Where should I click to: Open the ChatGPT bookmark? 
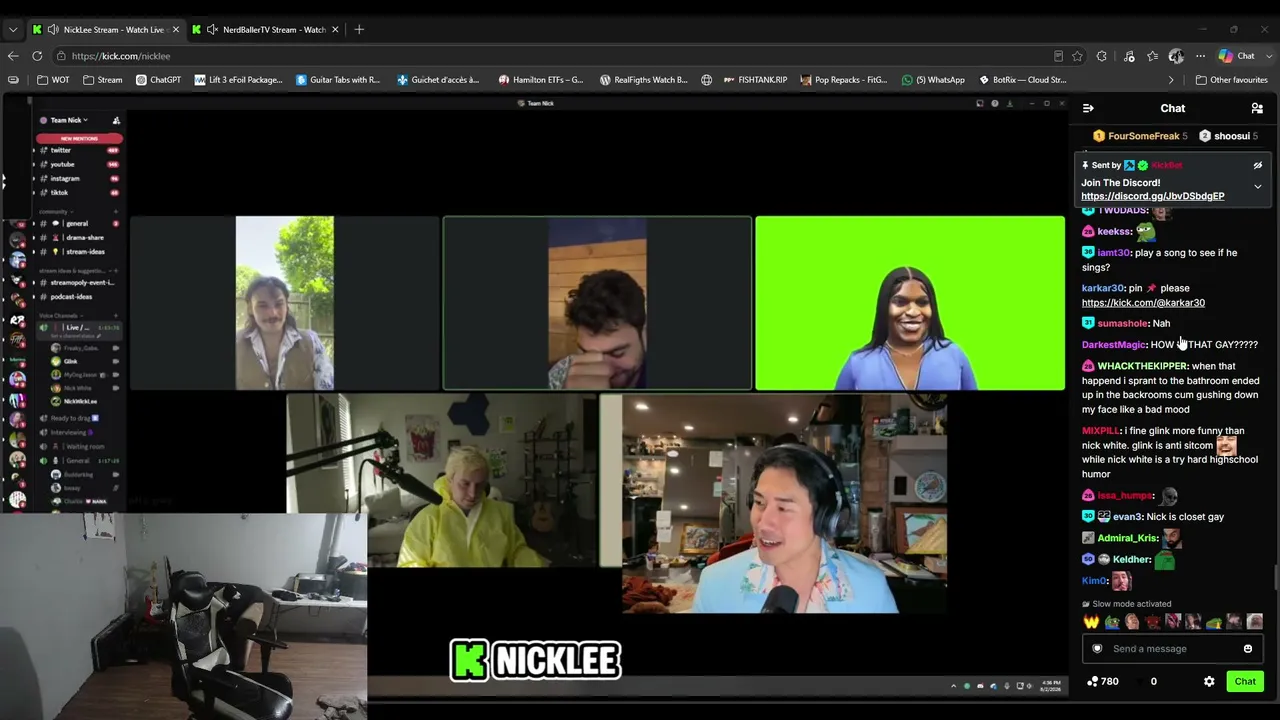[158, 80]
